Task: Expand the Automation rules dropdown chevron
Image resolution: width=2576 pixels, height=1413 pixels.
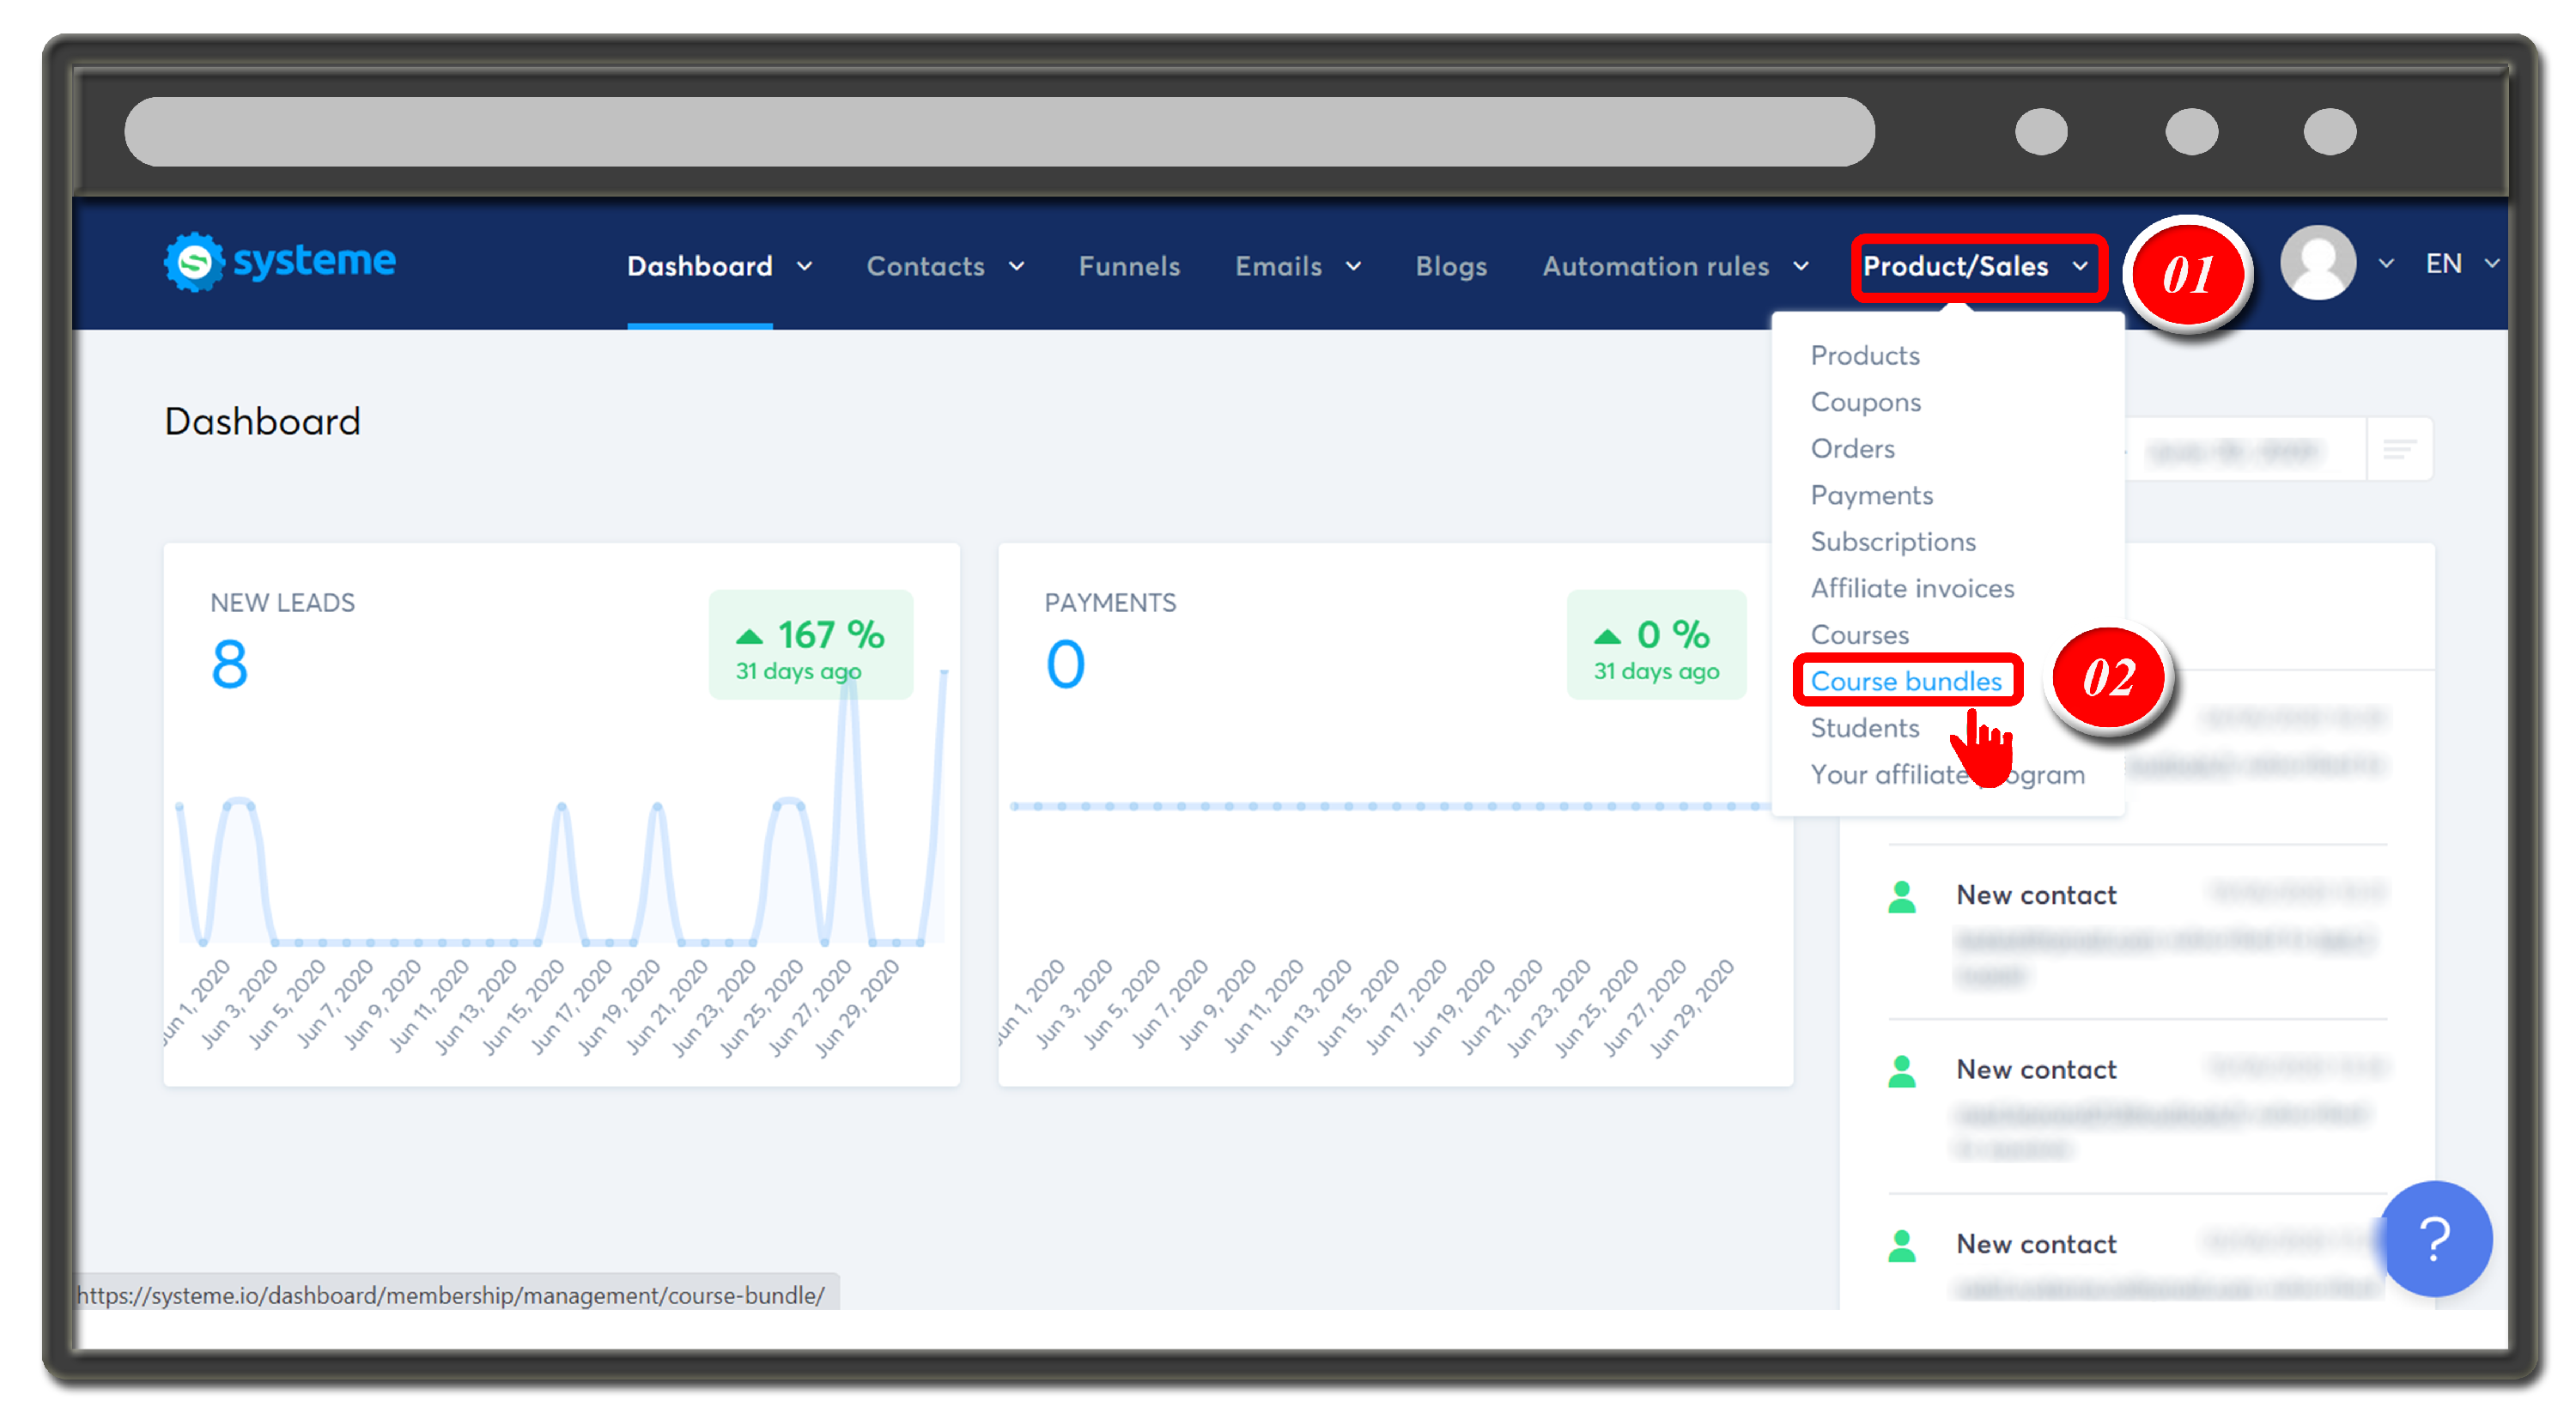Action: click(1800, 267)
